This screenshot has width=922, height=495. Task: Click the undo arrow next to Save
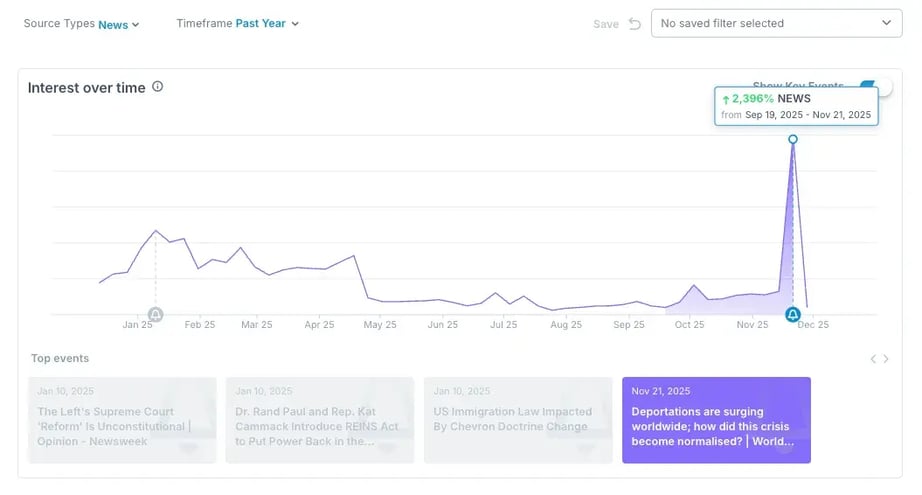pyautogui.click(x=634, y=24)
